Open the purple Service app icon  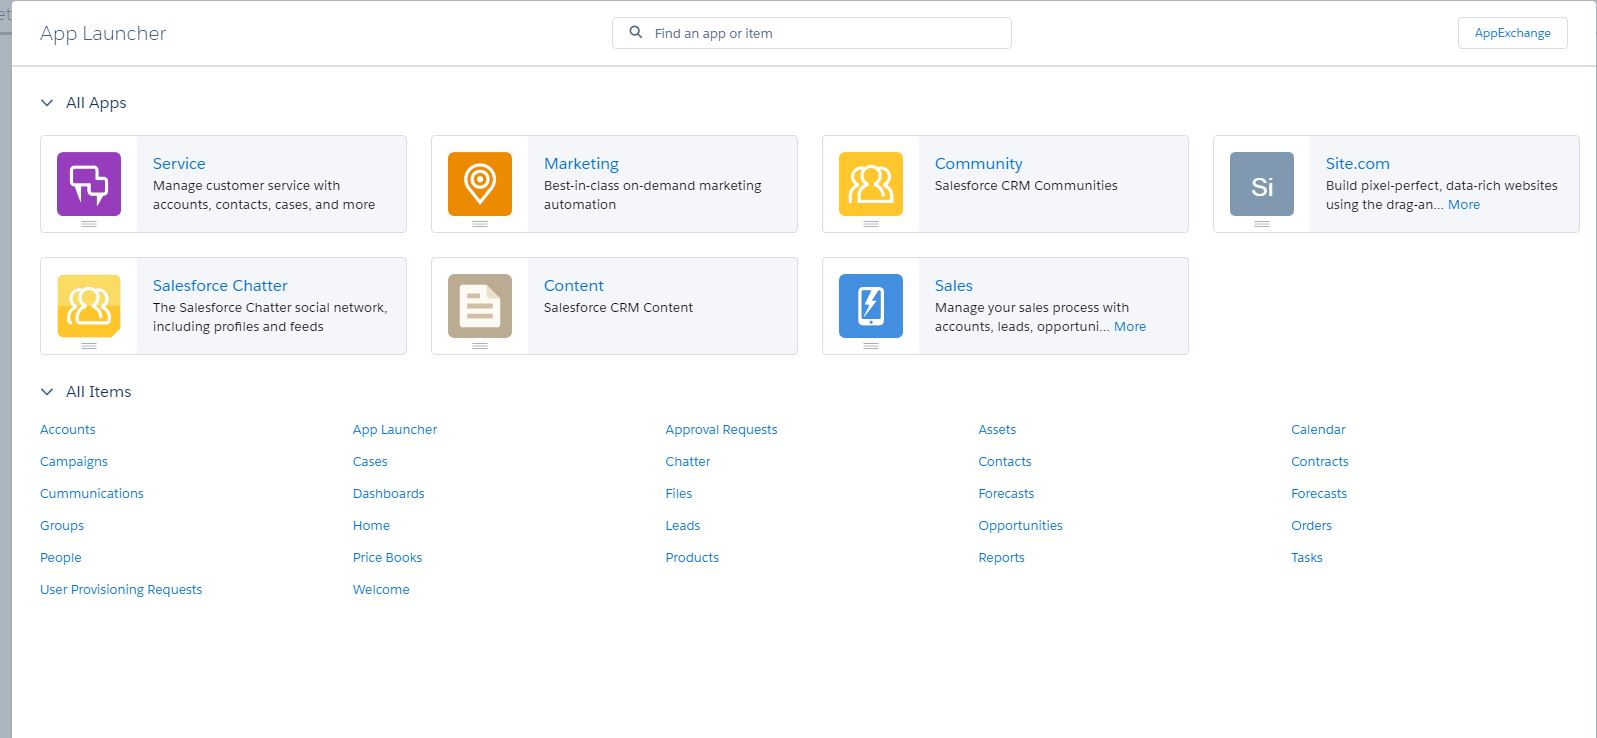point(89,184)
